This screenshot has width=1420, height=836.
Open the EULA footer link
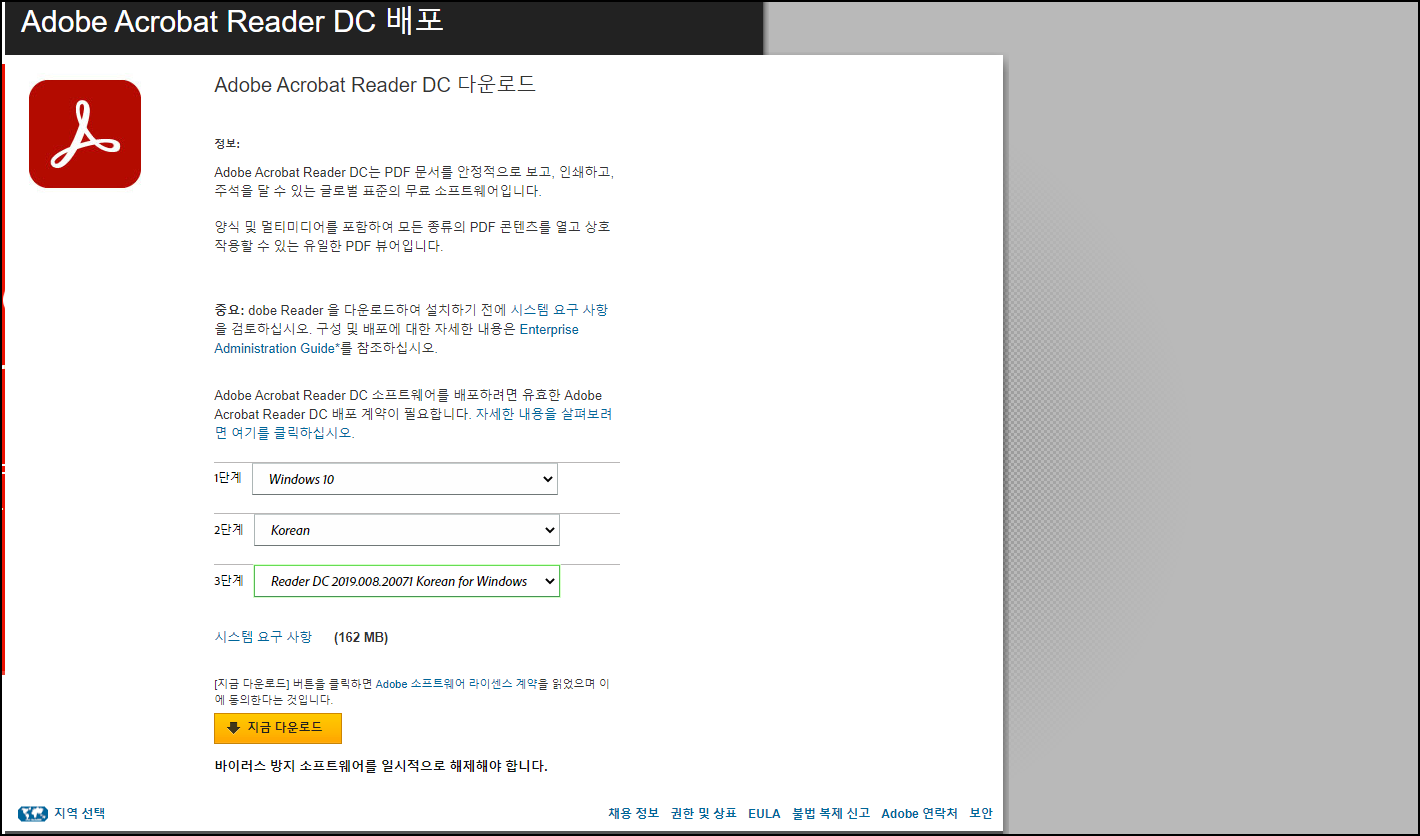(x=764, y=813)
